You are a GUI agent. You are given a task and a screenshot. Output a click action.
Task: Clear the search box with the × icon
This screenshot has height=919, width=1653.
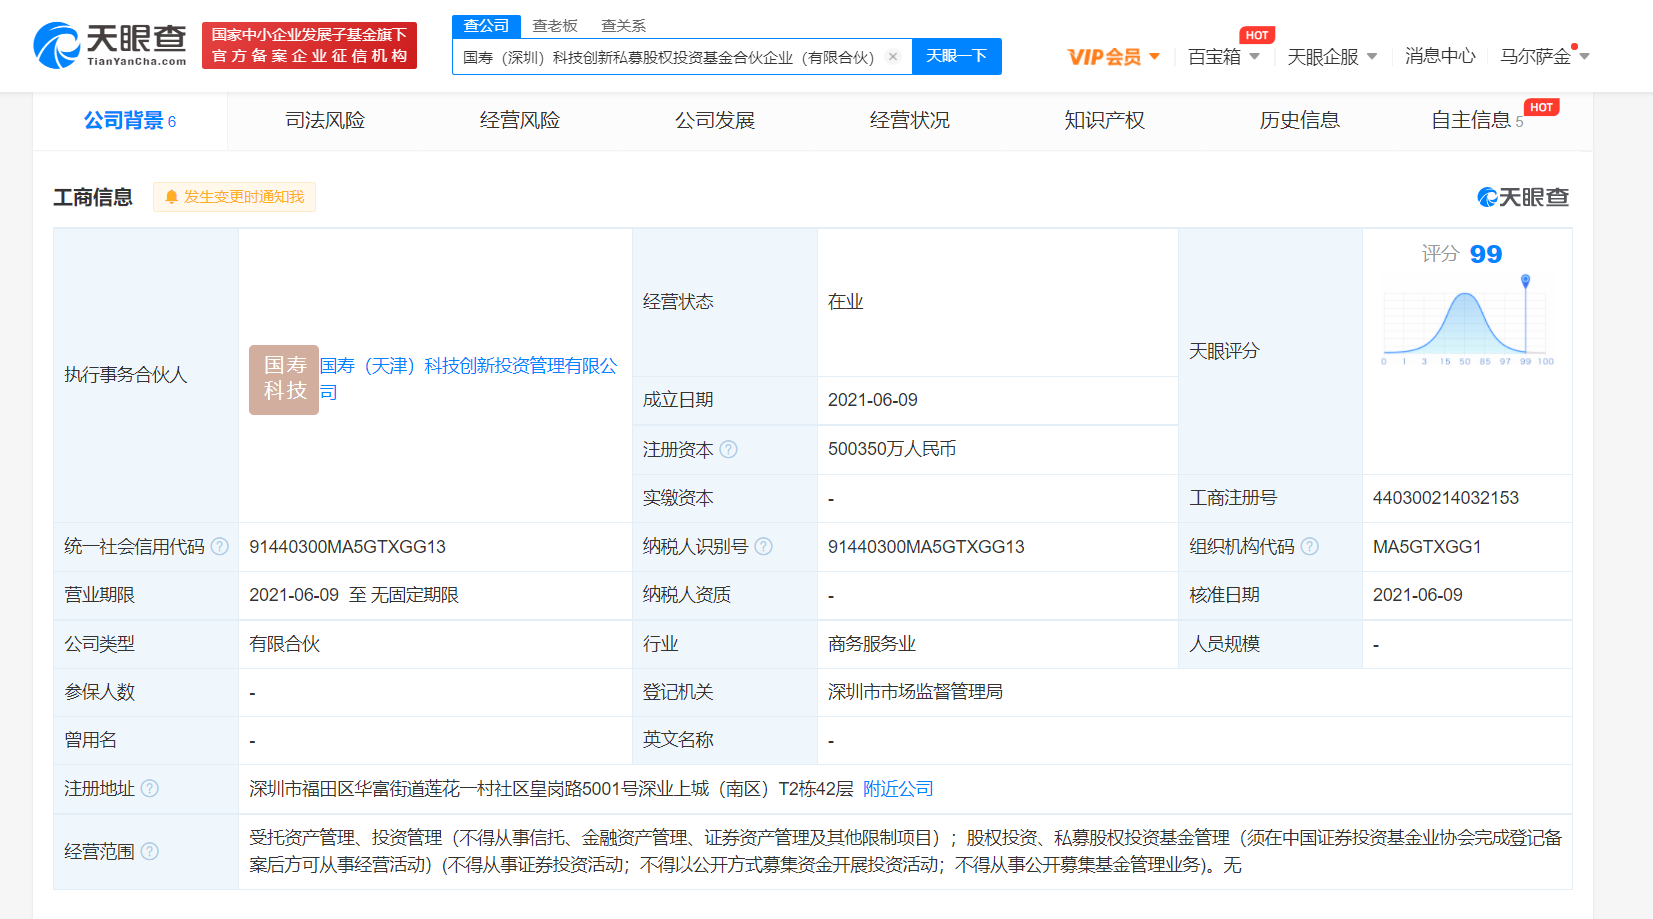tap(893, 56)
